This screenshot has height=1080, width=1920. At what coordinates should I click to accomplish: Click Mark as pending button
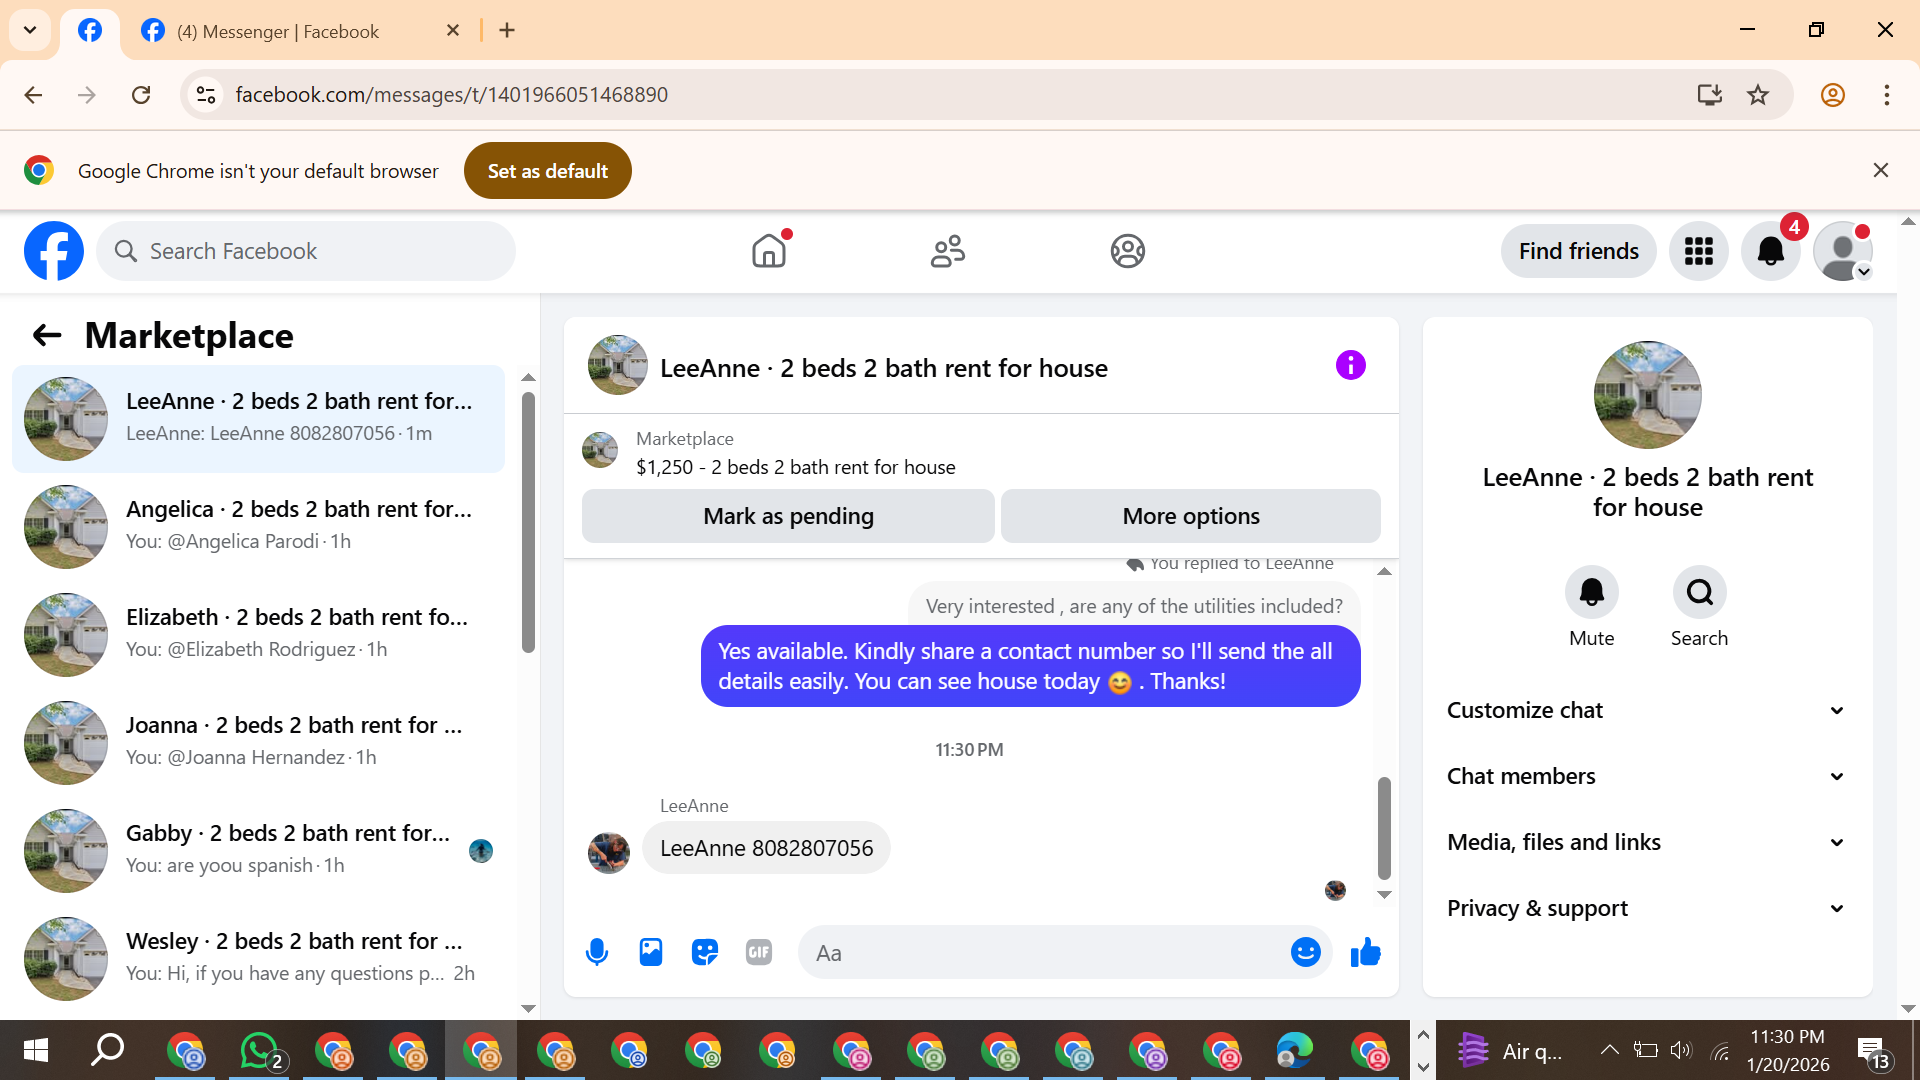tap(788, 516)
